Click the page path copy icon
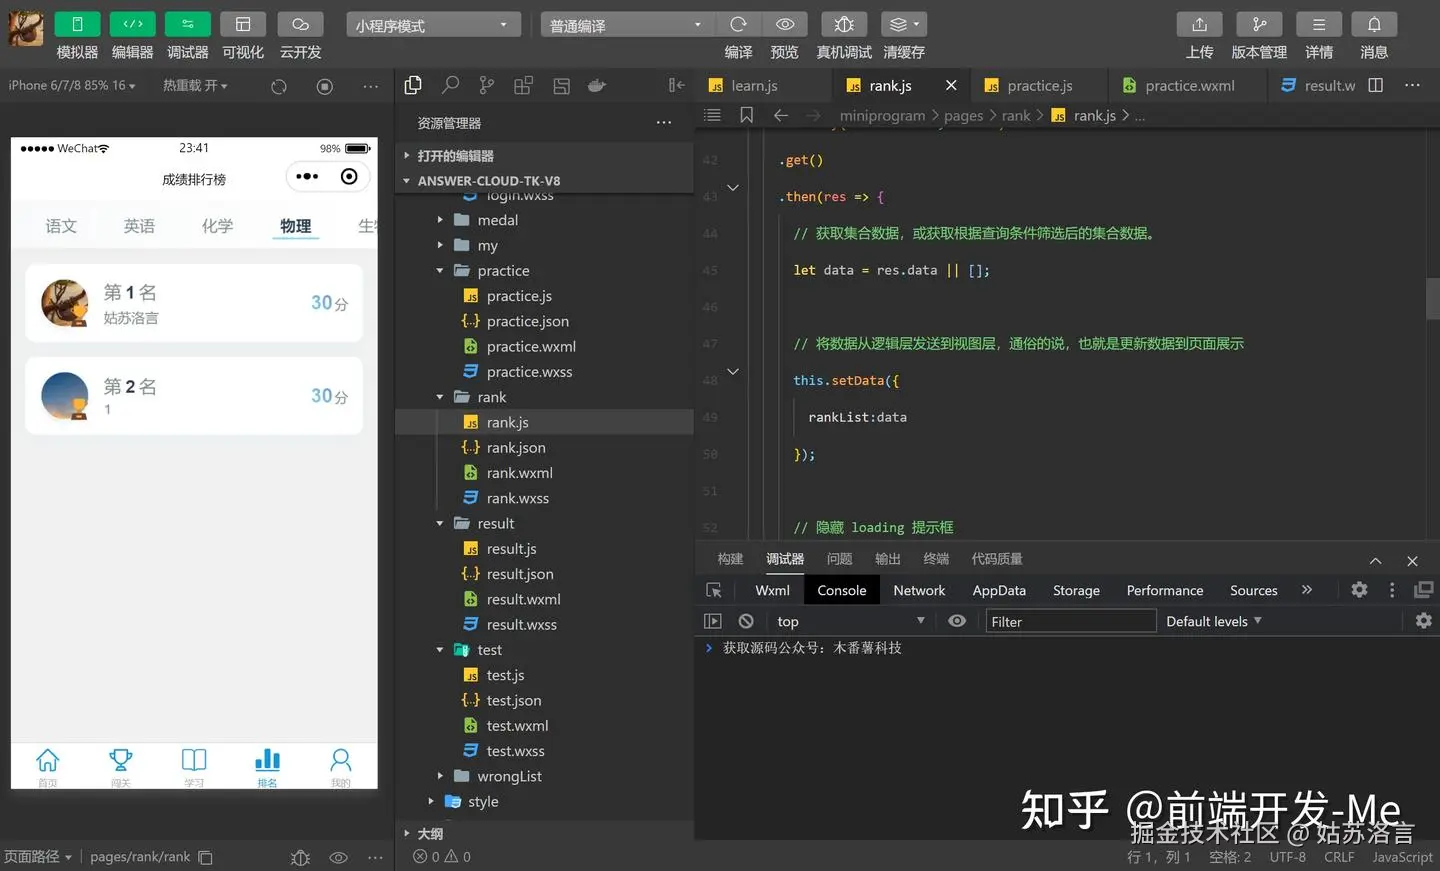 (205, 857)
